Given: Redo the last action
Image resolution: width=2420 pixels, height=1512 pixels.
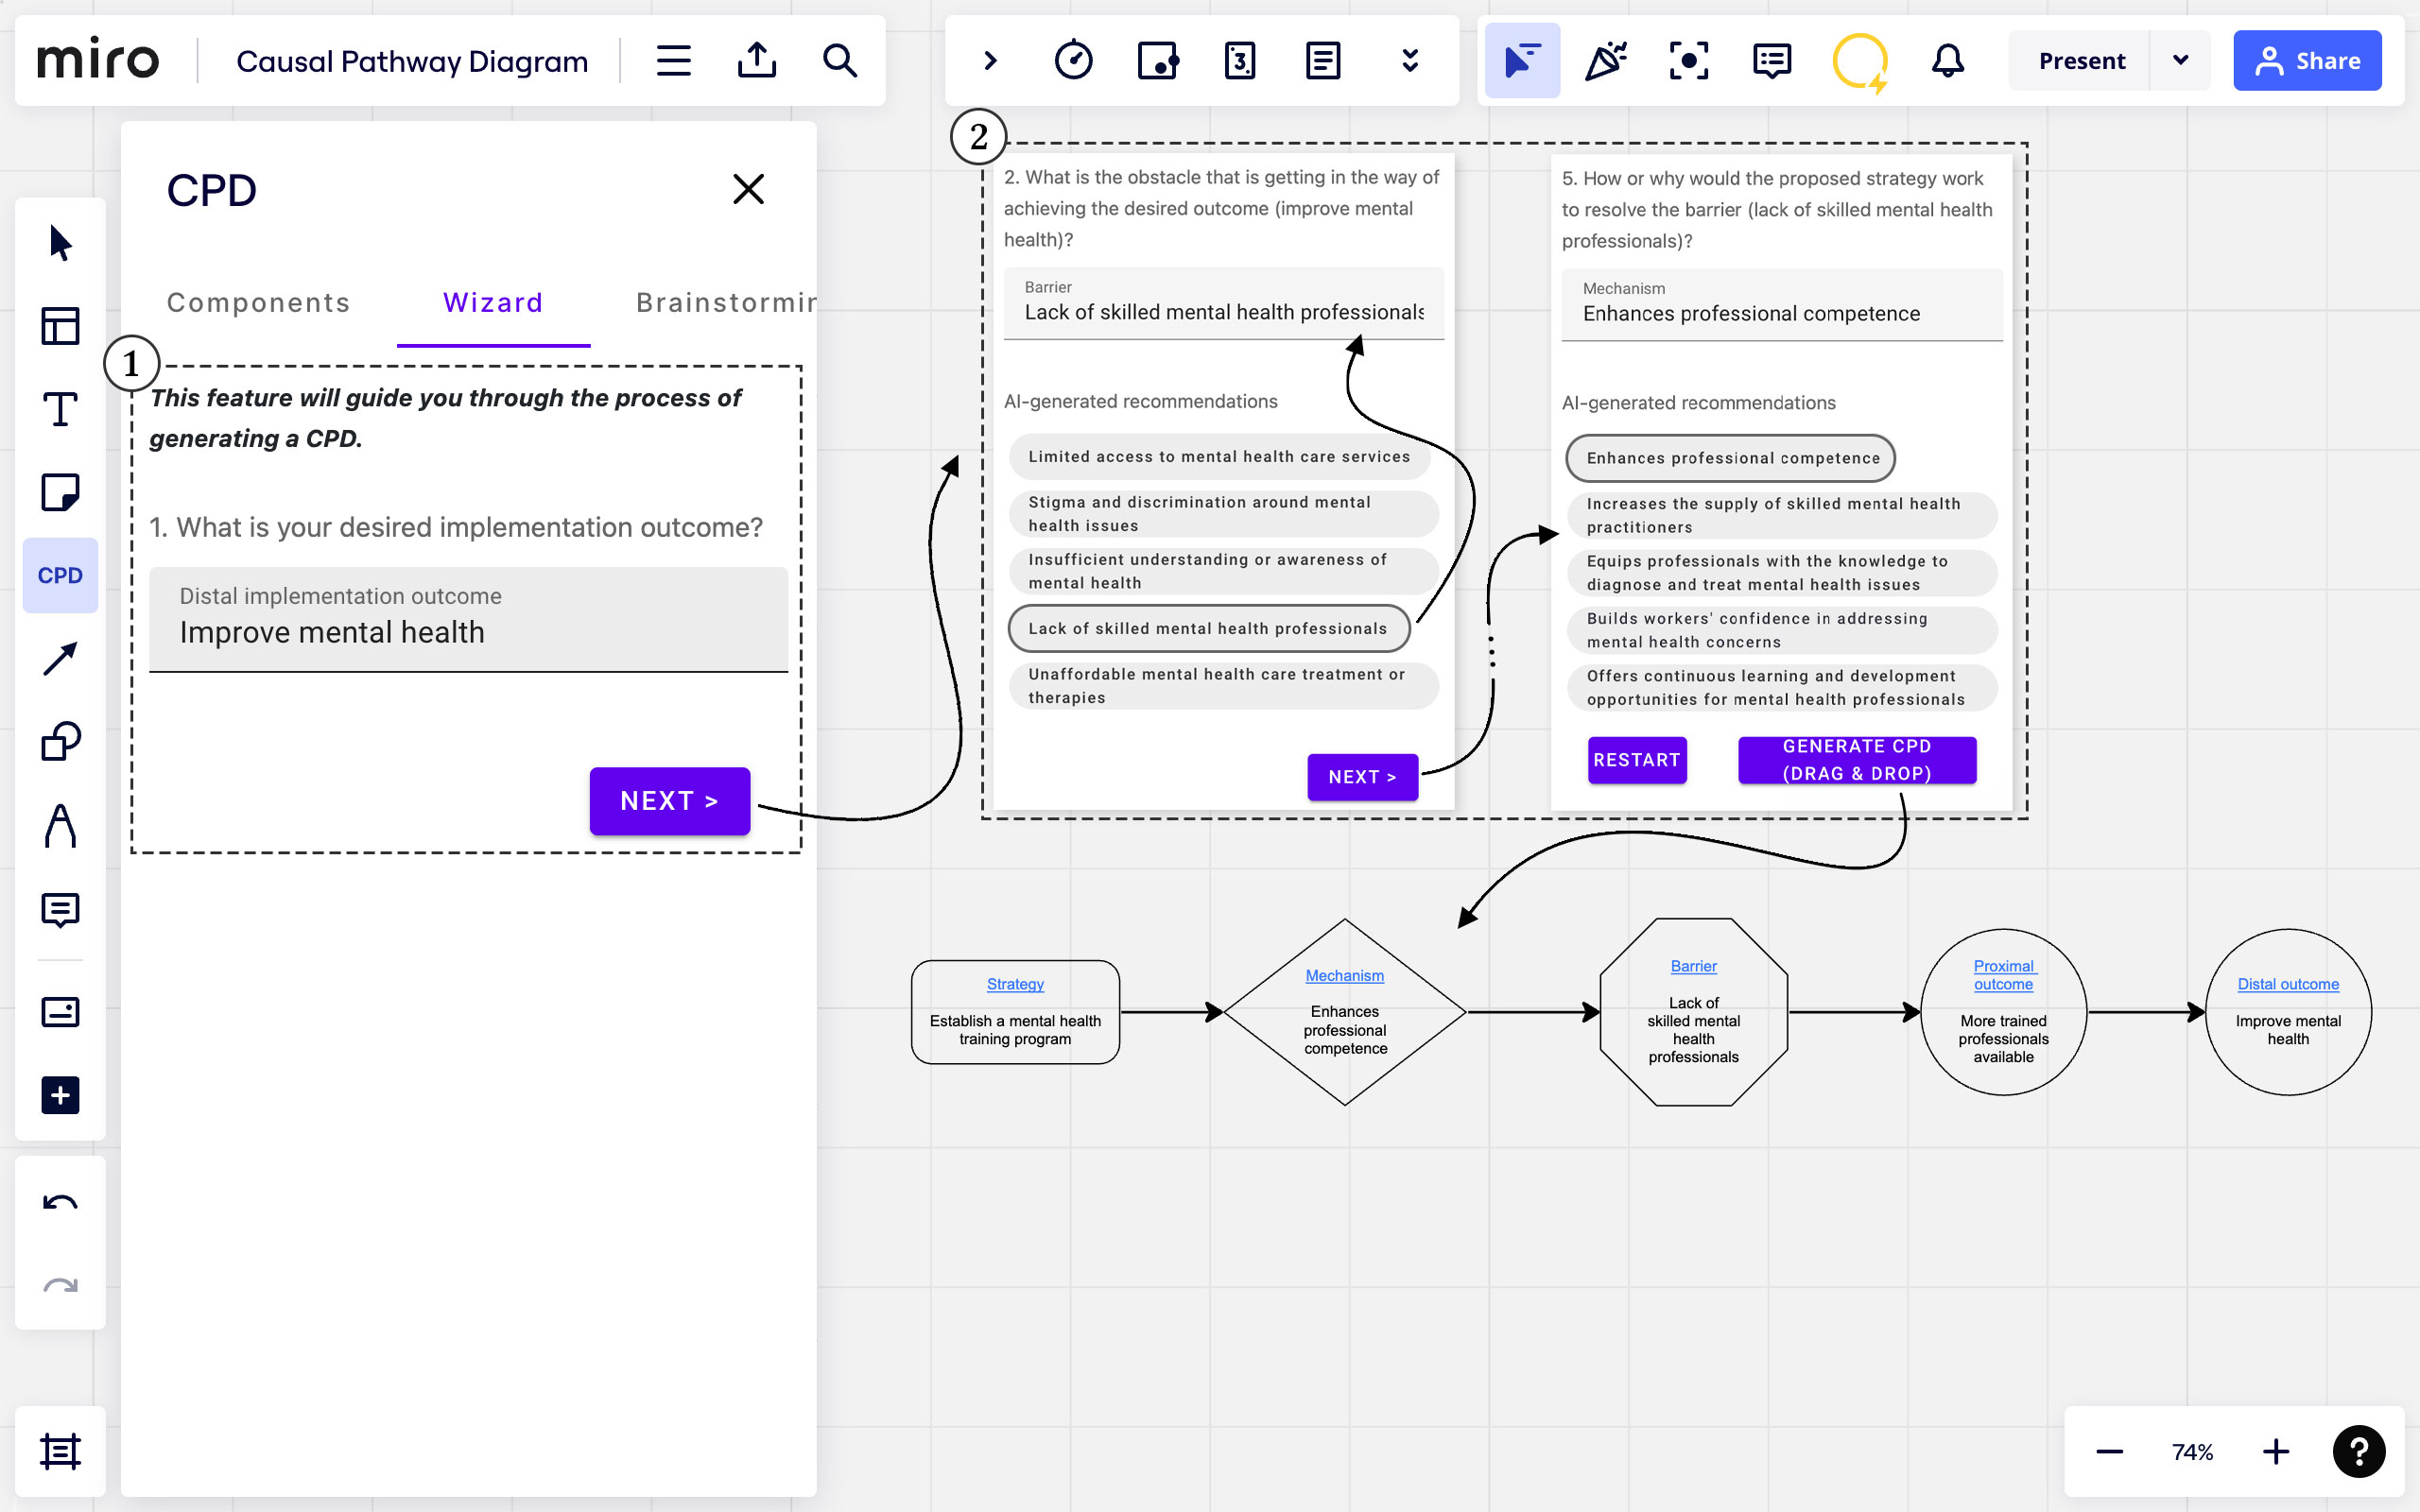Looking at the screenshot, I should [x=60, y=1285].
